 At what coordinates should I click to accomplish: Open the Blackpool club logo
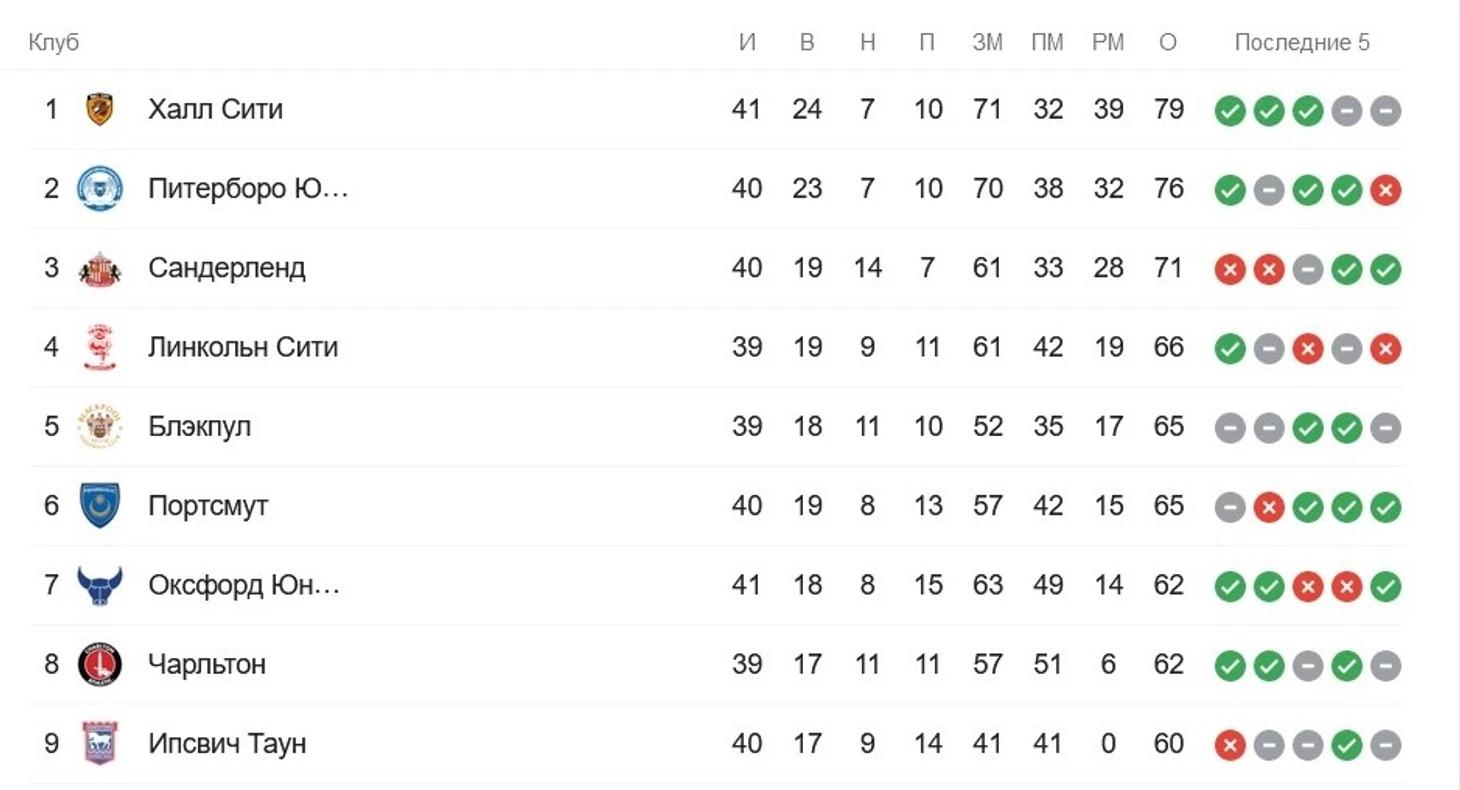(100, 426)
